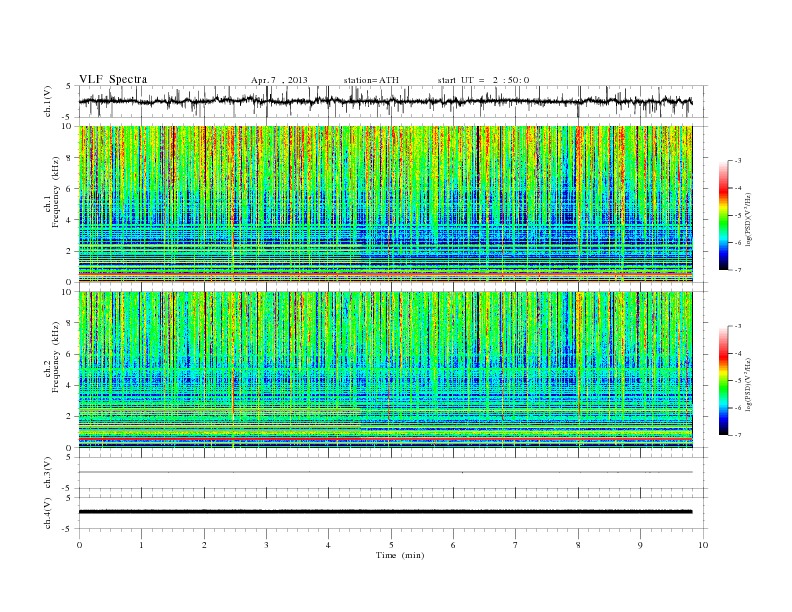Click the "-7" tick on the ch.2 colorbar
This screenshot has width=792, height=612.
738,435
